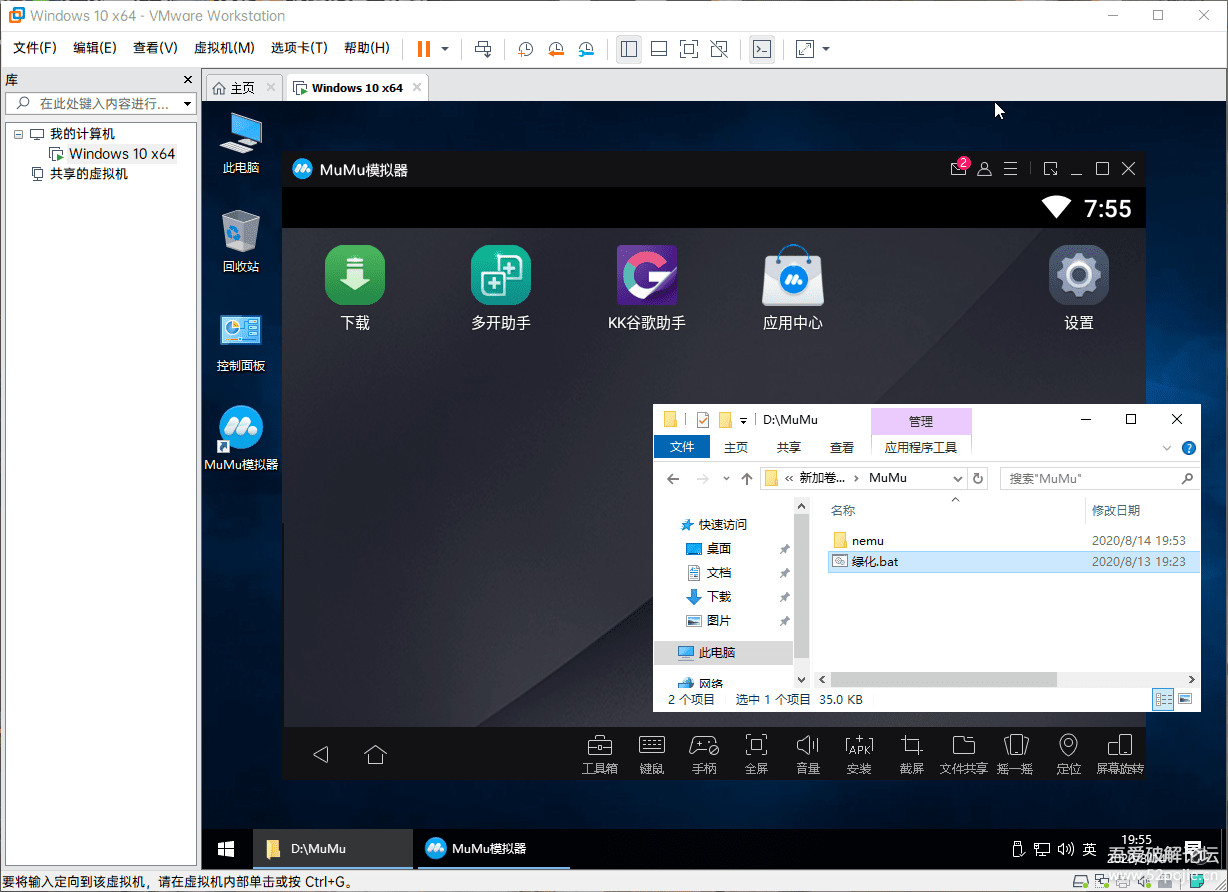Toggle VMware Unity mode icon
1228x892 pixels.
[719, 49]
